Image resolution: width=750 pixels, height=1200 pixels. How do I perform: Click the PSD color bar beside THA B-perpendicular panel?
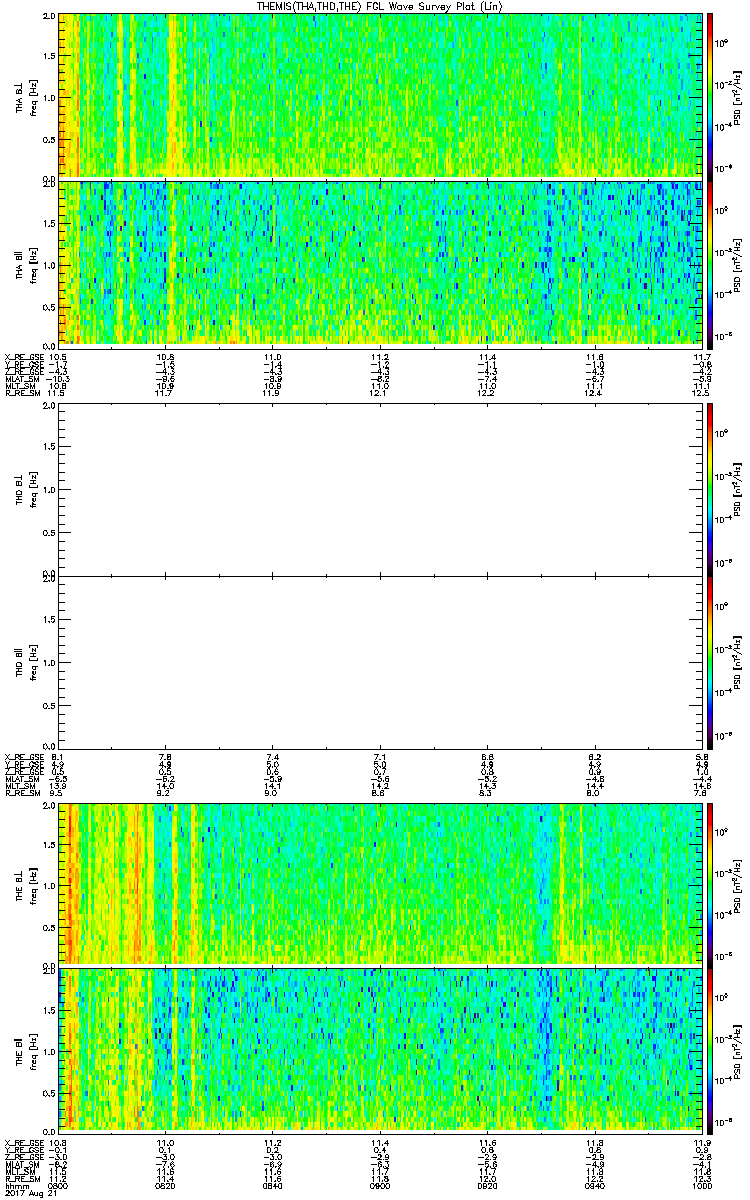(710, 95)
